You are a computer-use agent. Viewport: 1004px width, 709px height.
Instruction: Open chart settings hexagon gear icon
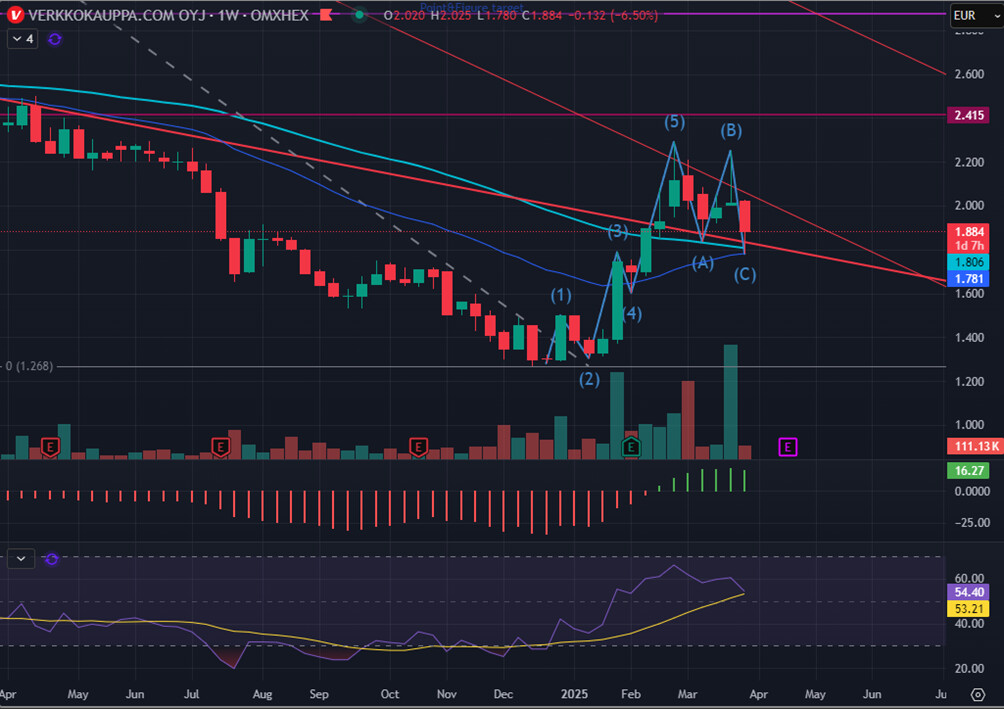(x=977, y=694)
